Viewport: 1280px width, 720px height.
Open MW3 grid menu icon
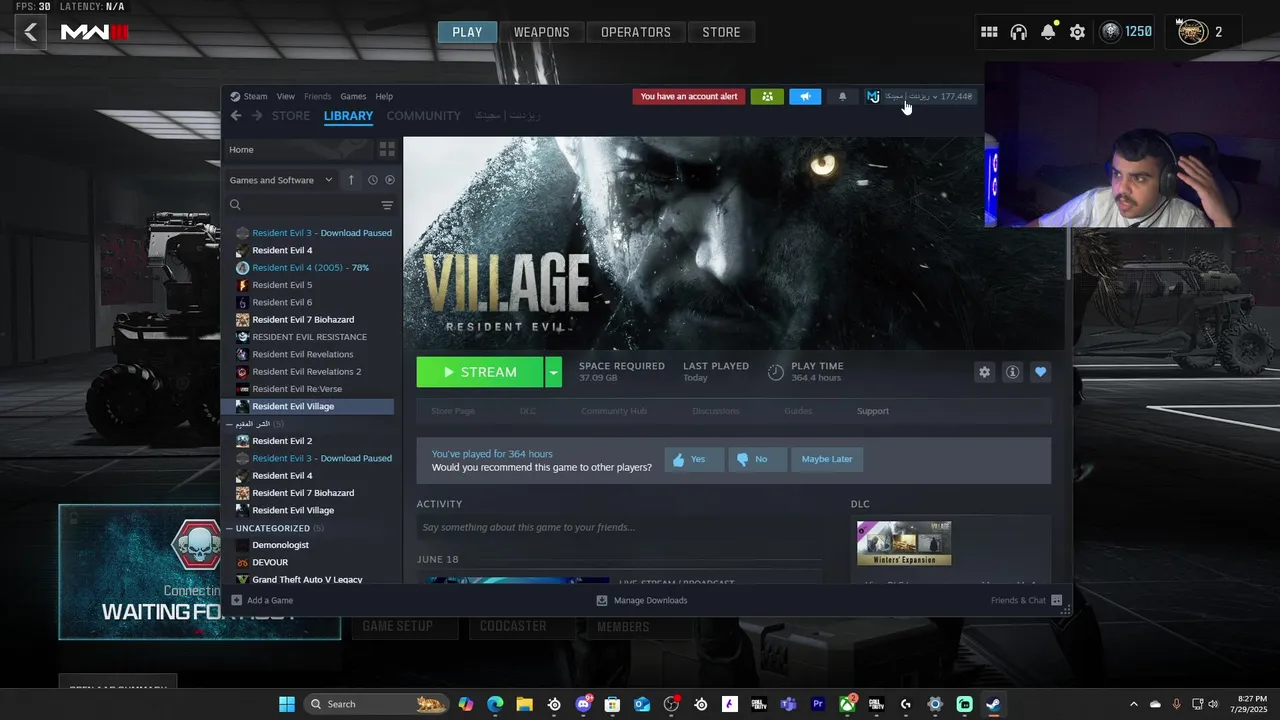click(989, 32)
